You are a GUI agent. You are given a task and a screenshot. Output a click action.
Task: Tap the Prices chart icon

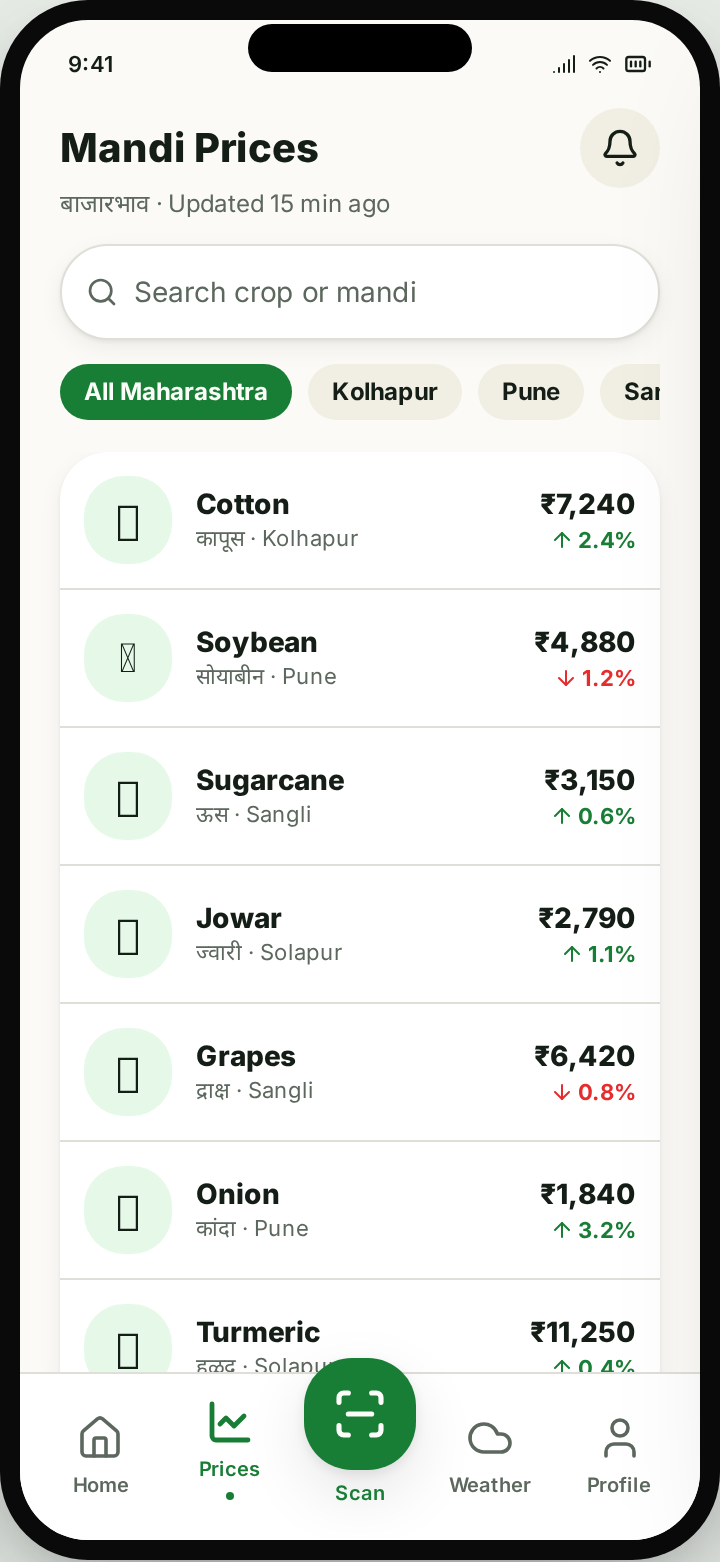pos(229,1422)
